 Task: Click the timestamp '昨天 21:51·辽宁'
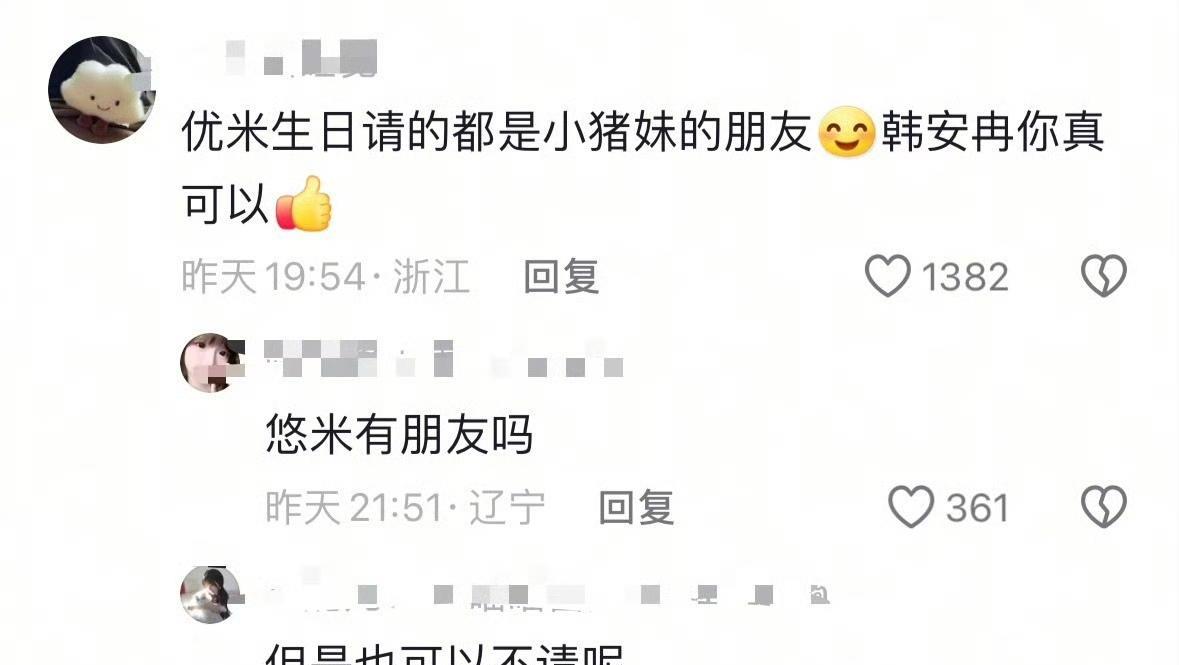tap(405, 508)
